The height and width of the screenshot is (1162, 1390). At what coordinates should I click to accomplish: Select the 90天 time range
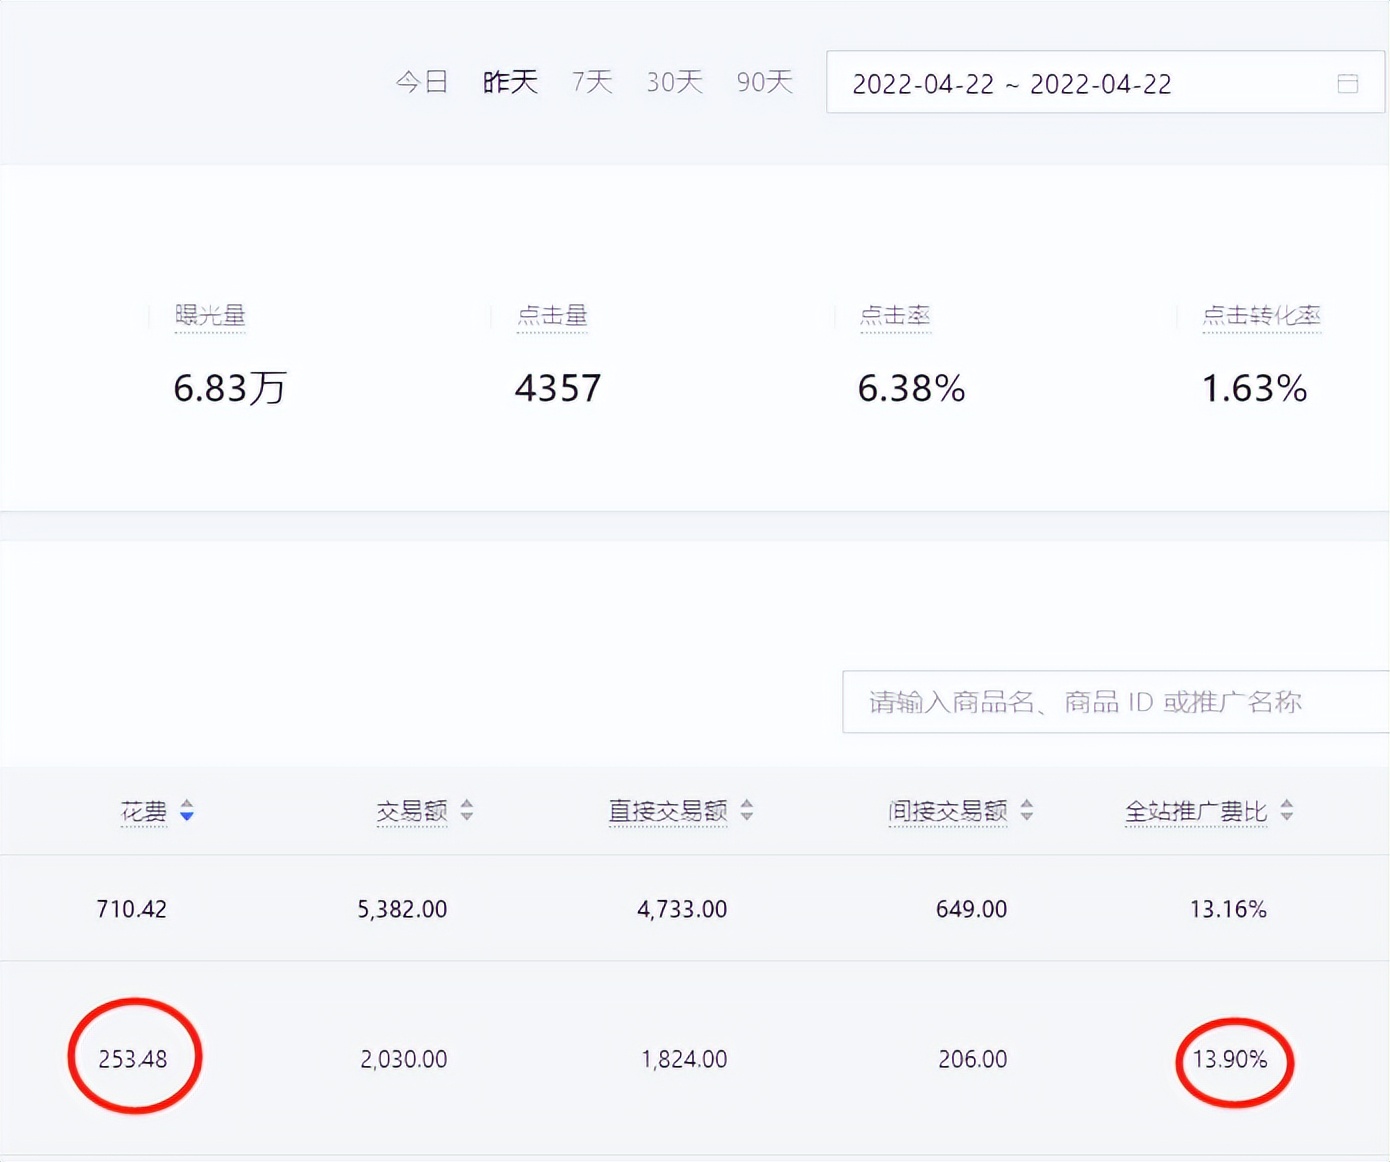click(x=763, y=83)
